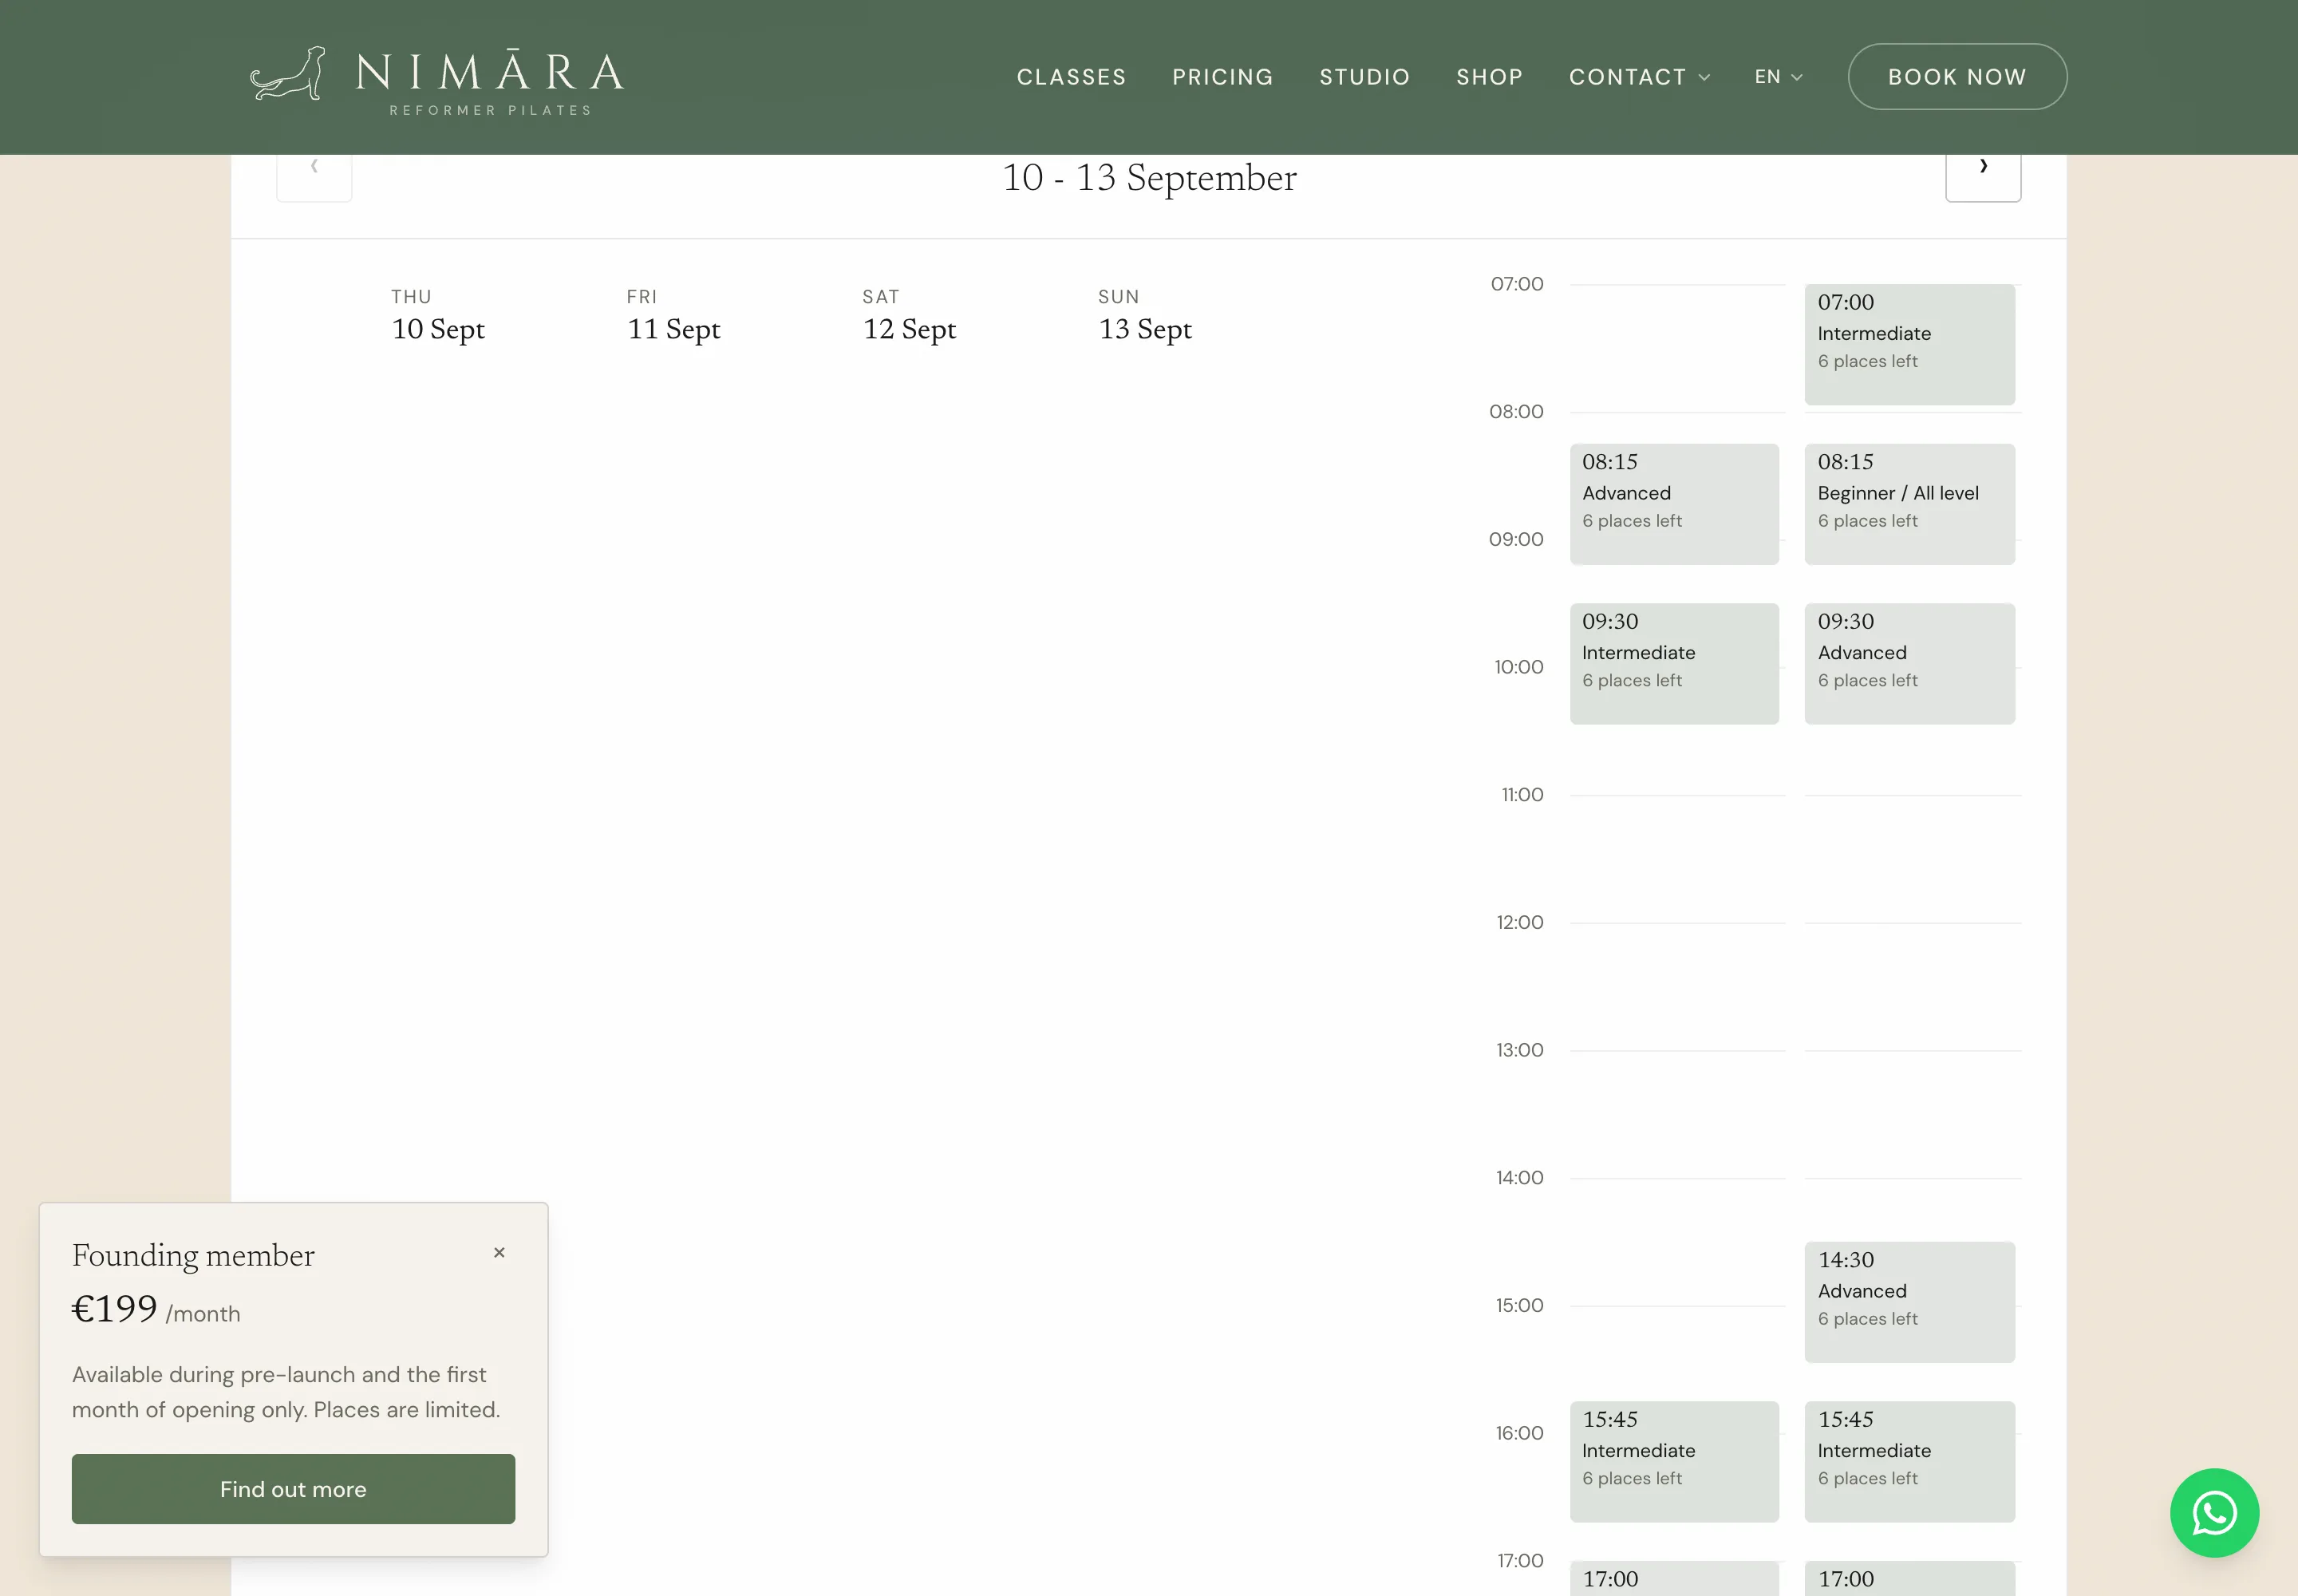
Task: Click the 10 - 13 September heading
Action: [1149, 178]
